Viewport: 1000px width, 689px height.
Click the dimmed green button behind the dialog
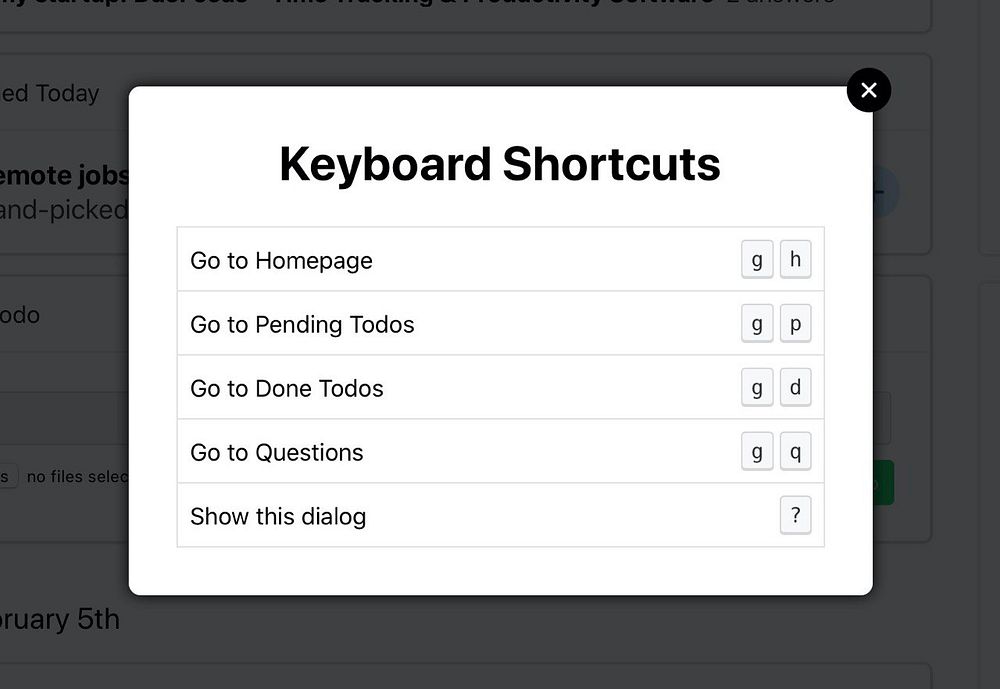(883, 483)
